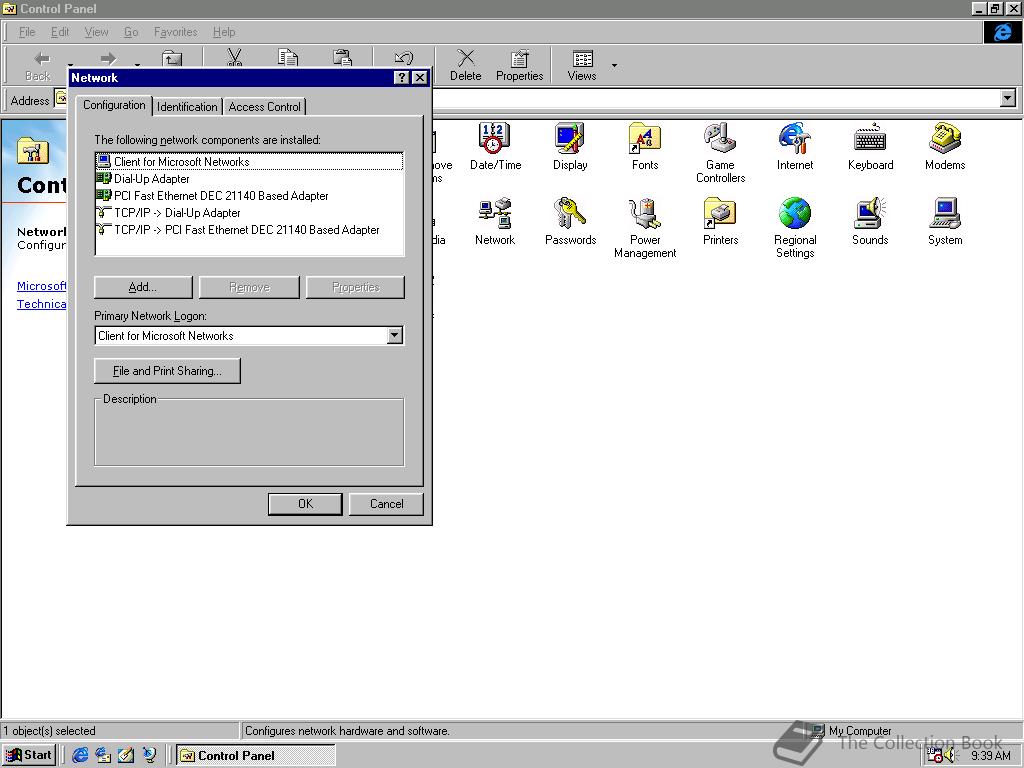This screenshot has width=1024, height=768.
Task: Select the Dial-Up Adapter list item
Action: click(249, 178)
